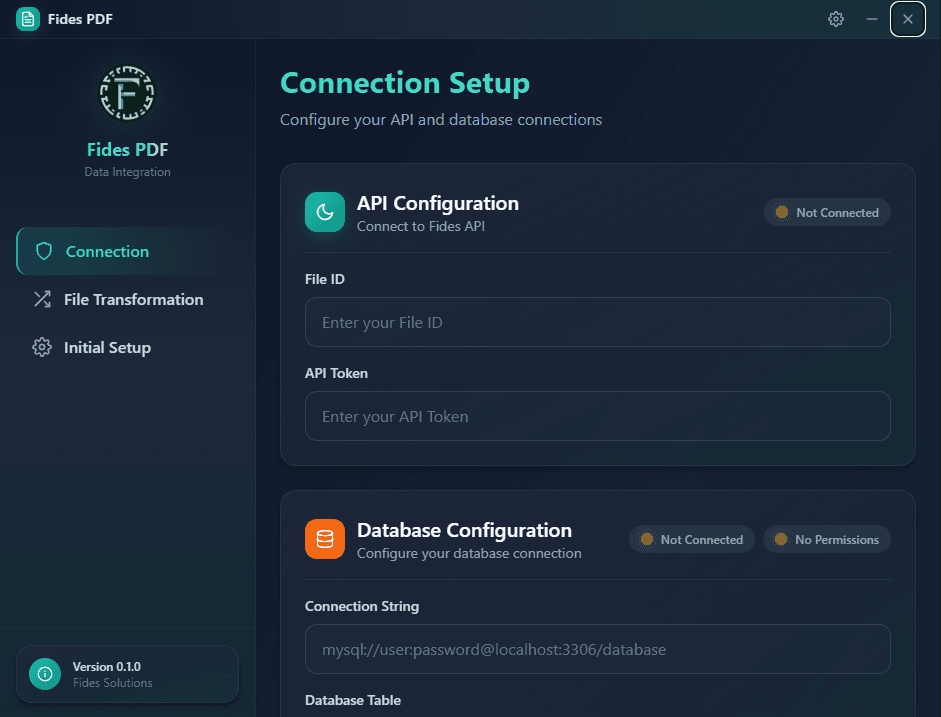Screen dimensions: 941x717
Task: Click the No Permissions status indicator
Action: (x=827, y=539)
